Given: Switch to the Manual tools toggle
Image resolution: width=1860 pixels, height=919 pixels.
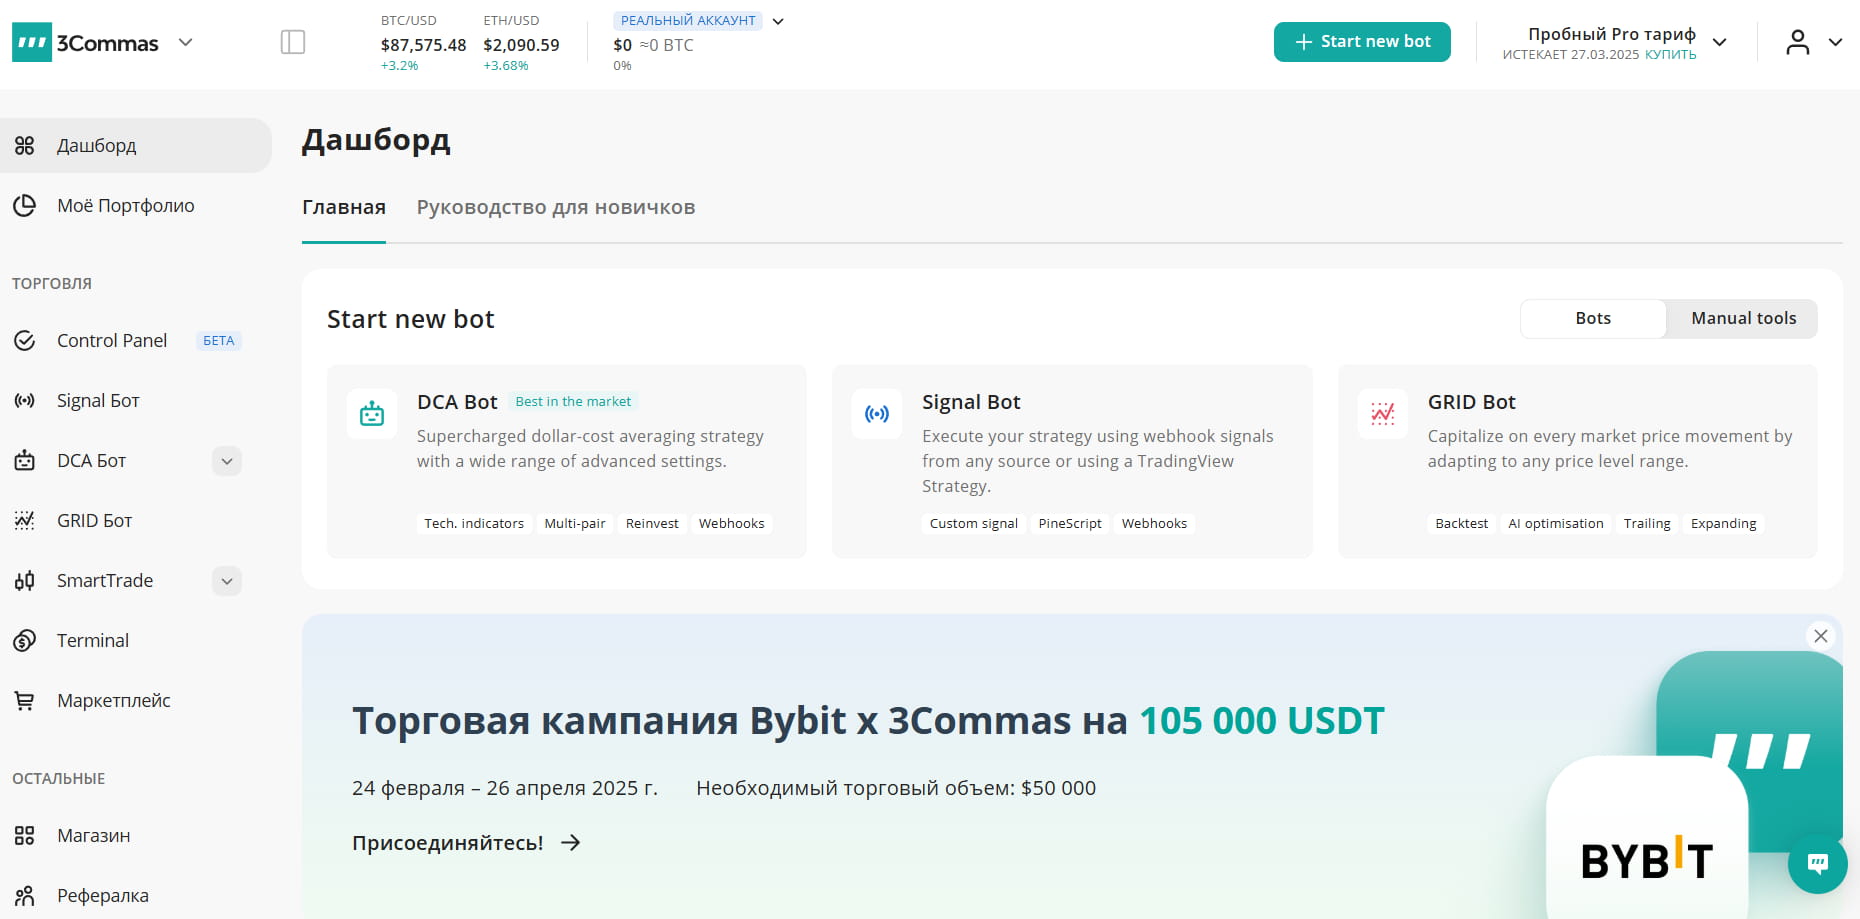Looking at the screenshot, I should point(1743,318).
